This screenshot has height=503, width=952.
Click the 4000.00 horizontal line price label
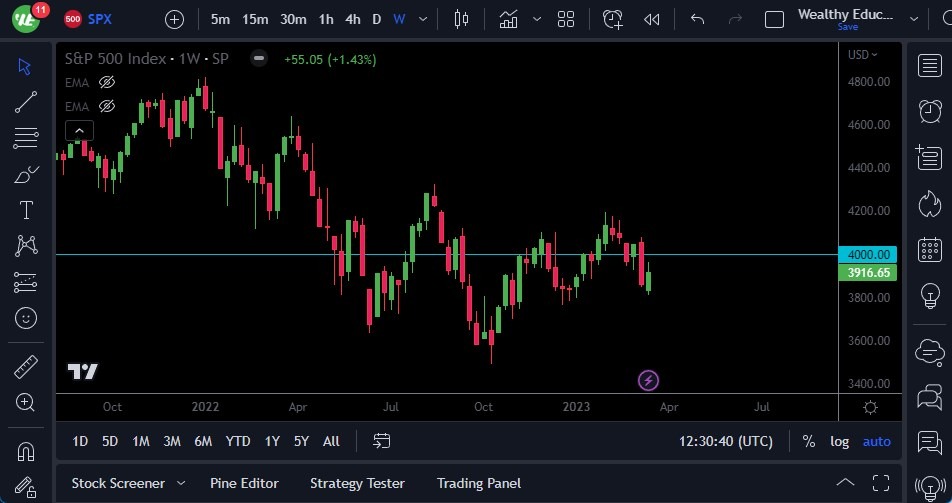click(x=868, y=255)
